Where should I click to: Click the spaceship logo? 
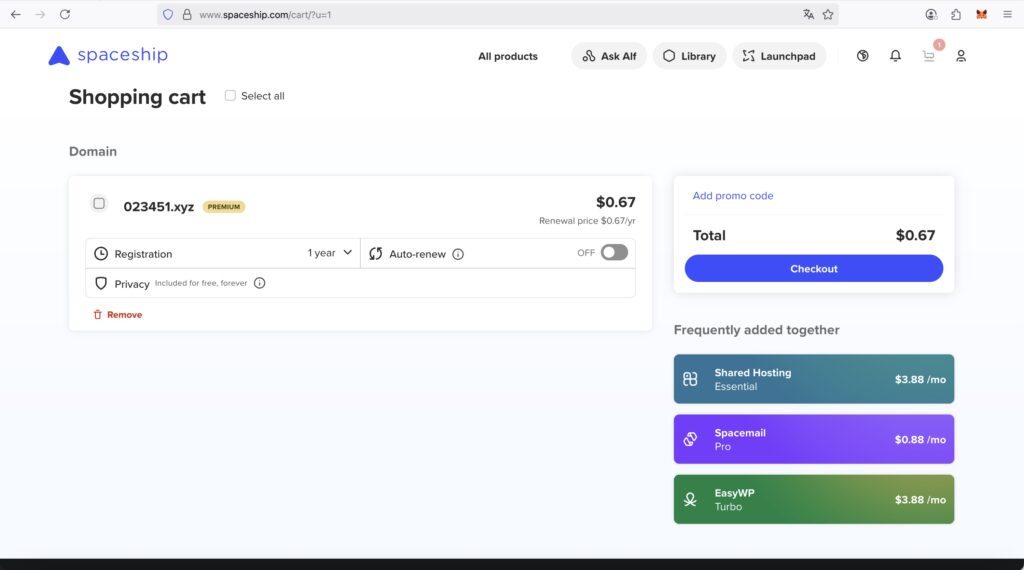click(x=108, y=55)
